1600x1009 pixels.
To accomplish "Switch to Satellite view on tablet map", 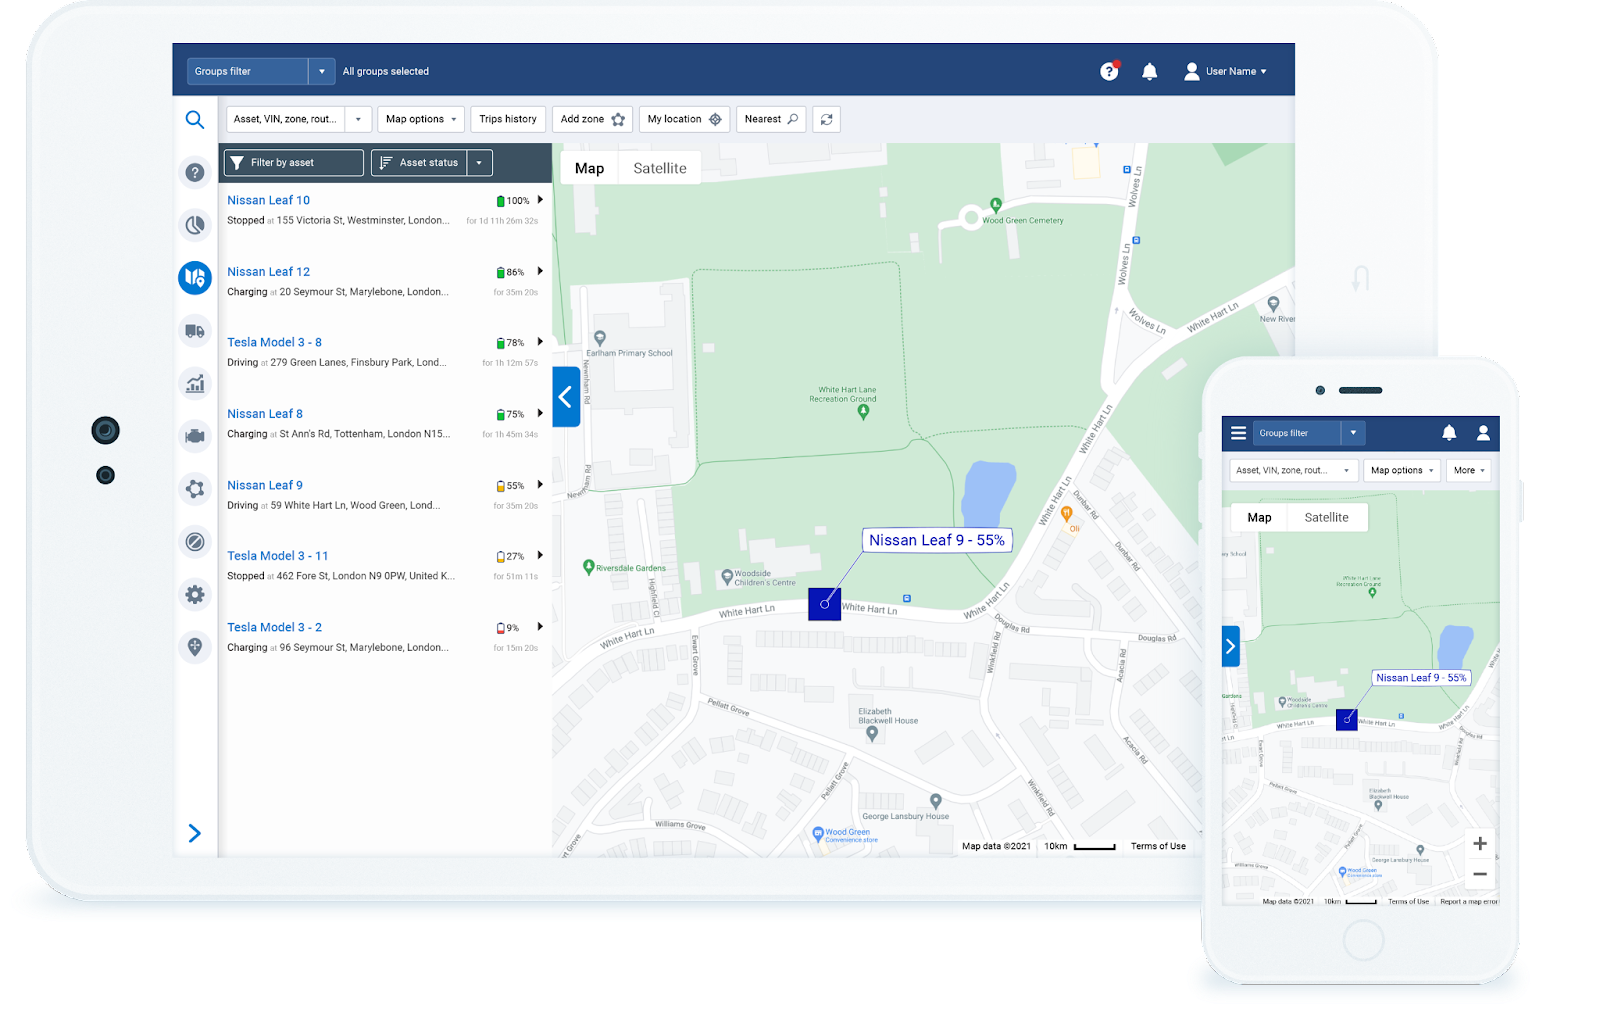I will pyautogui.click(x=660, y=168).
